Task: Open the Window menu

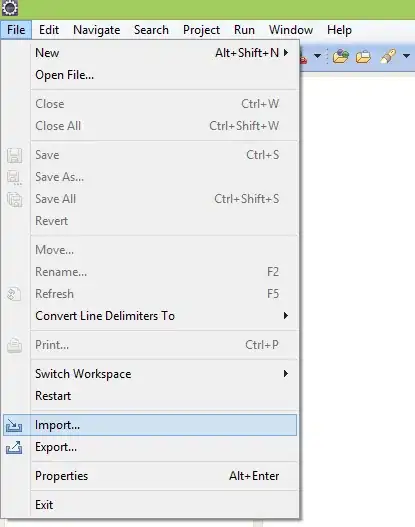Action: pyautogui.click(x=291, y=30)
